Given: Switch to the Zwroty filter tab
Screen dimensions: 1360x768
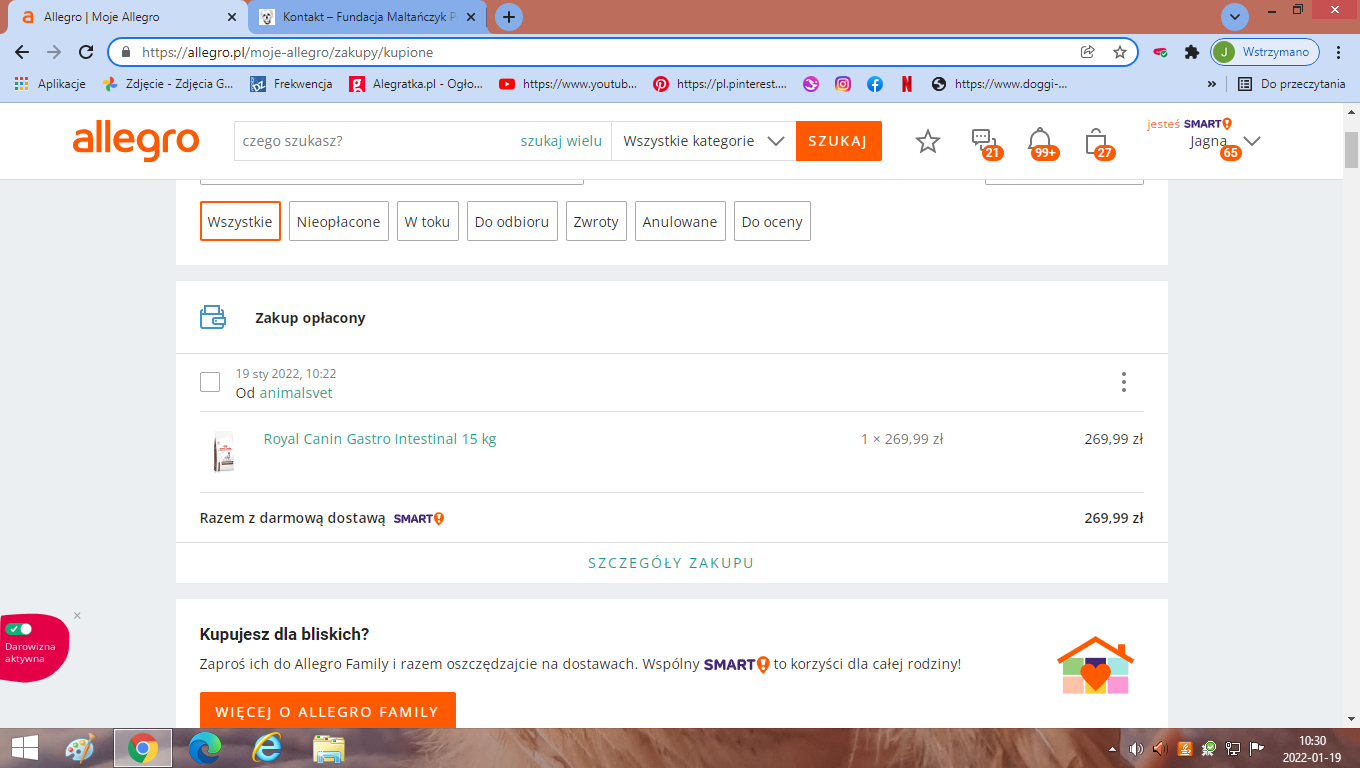Looking at the screenshot, I should [x=596, y=222].
